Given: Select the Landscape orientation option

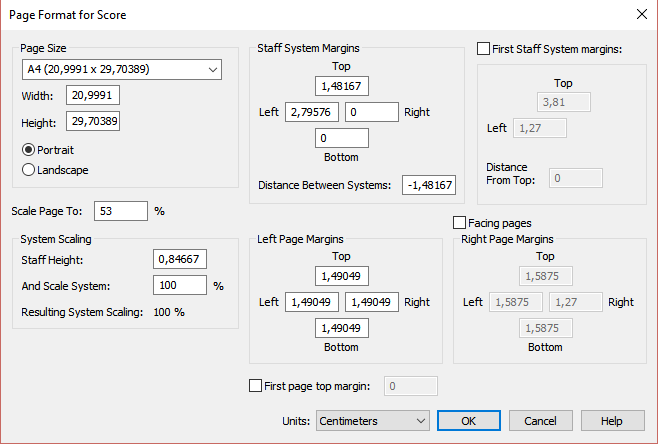Looking at the screenshot, I should tap(29, 170).
